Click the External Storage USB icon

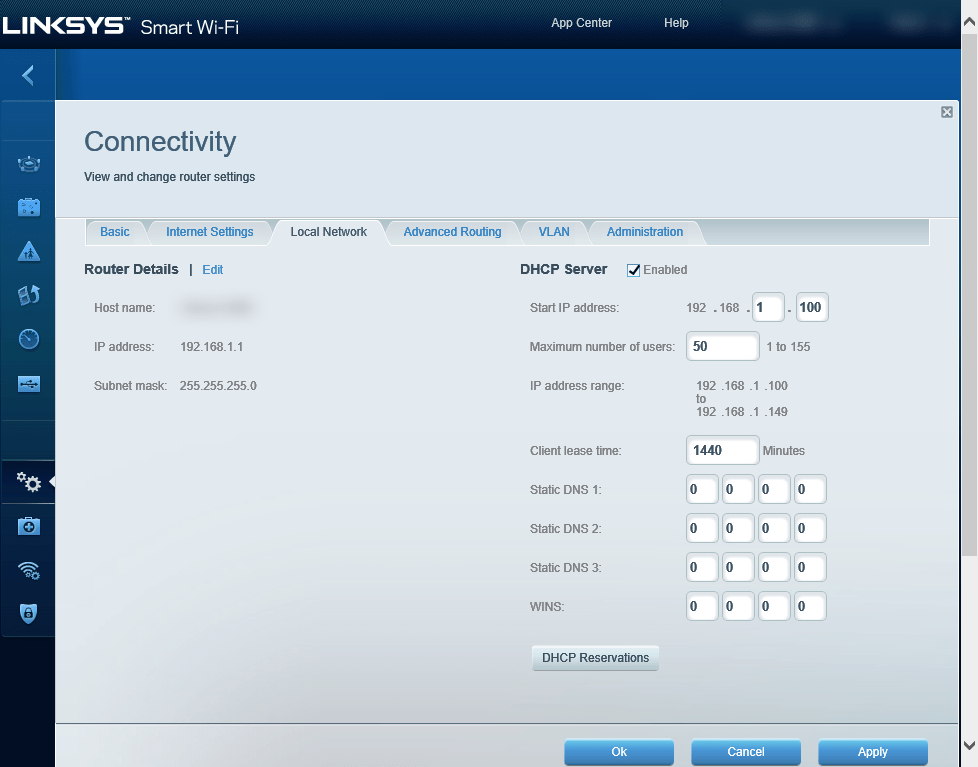click(28, 383)
